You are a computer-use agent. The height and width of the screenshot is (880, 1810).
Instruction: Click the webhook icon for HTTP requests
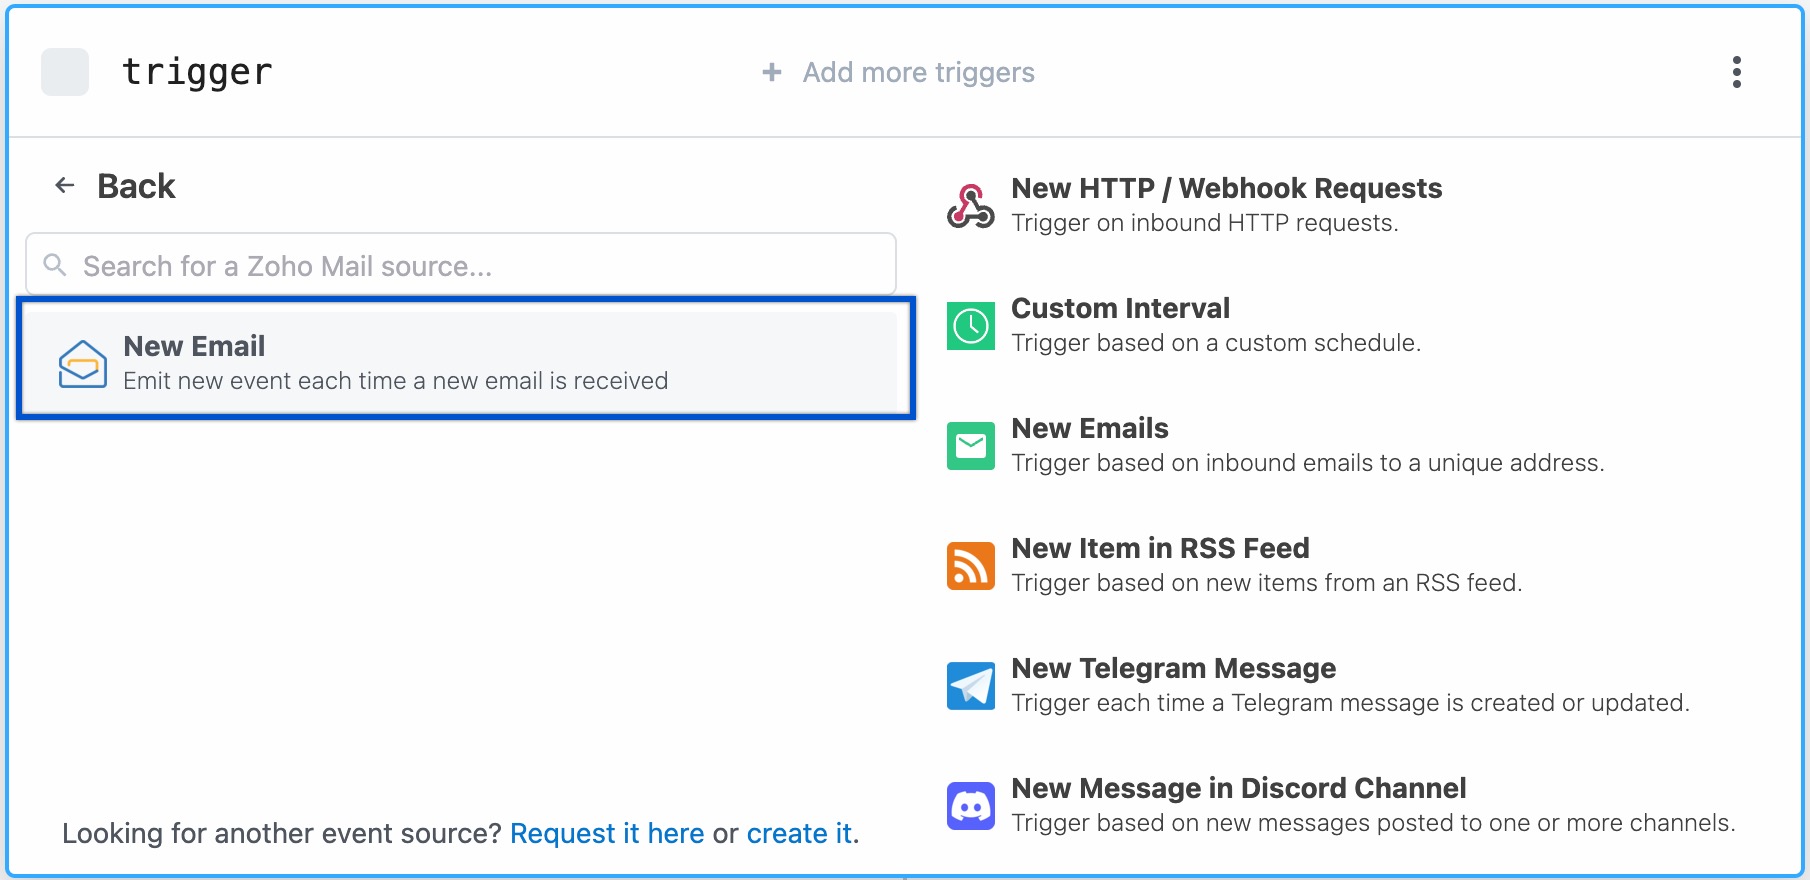click(x=970, y=206)
